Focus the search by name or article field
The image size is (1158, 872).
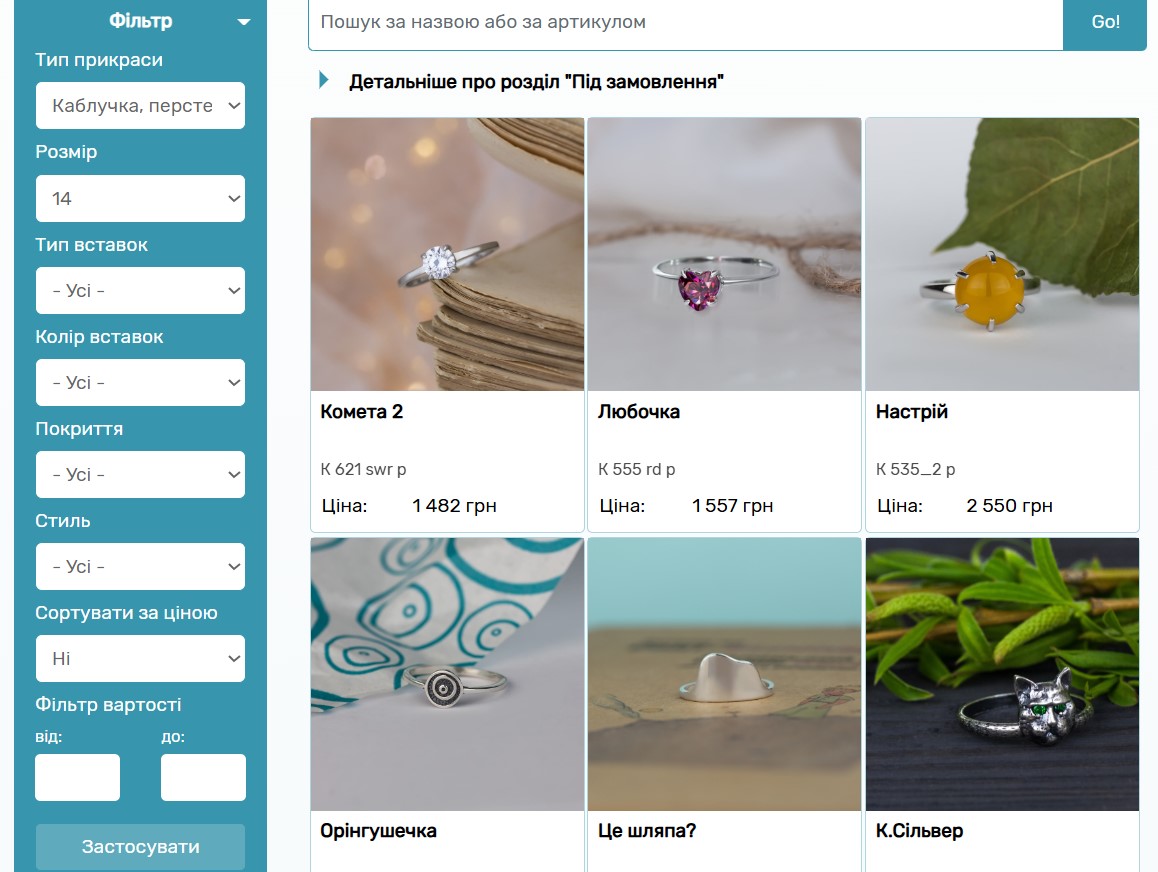686,22
